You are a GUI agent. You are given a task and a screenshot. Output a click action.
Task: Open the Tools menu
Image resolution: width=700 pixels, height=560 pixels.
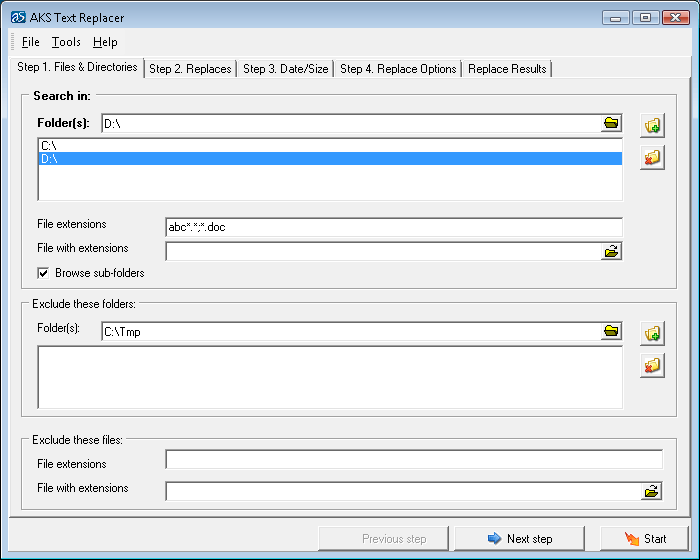[66, 42]
